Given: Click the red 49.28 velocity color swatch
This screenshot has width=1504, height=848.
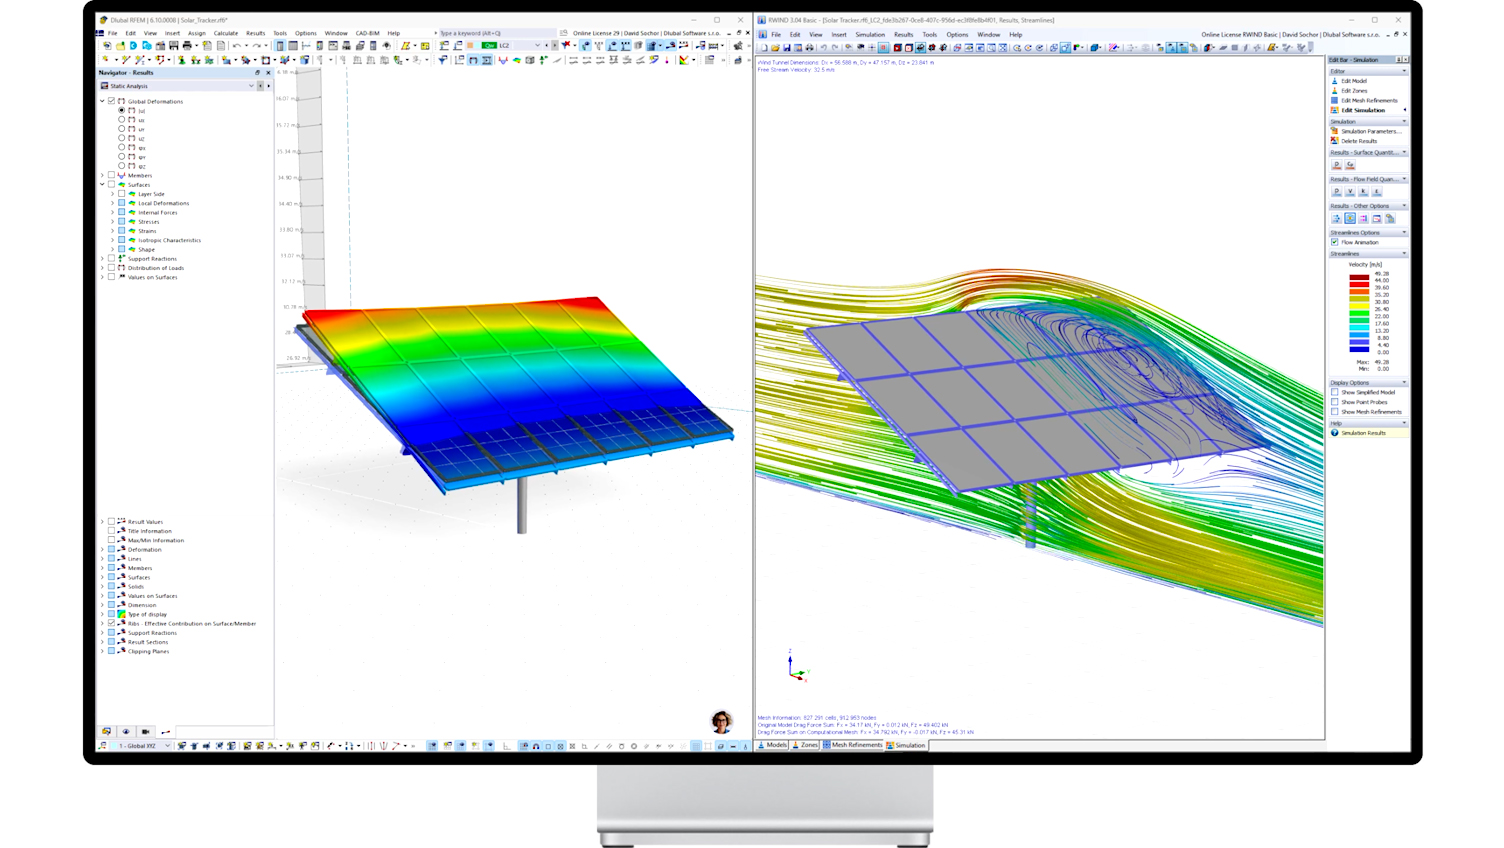Looking at the screenshot, I should pyautogui.click(x=1358, y=277).
